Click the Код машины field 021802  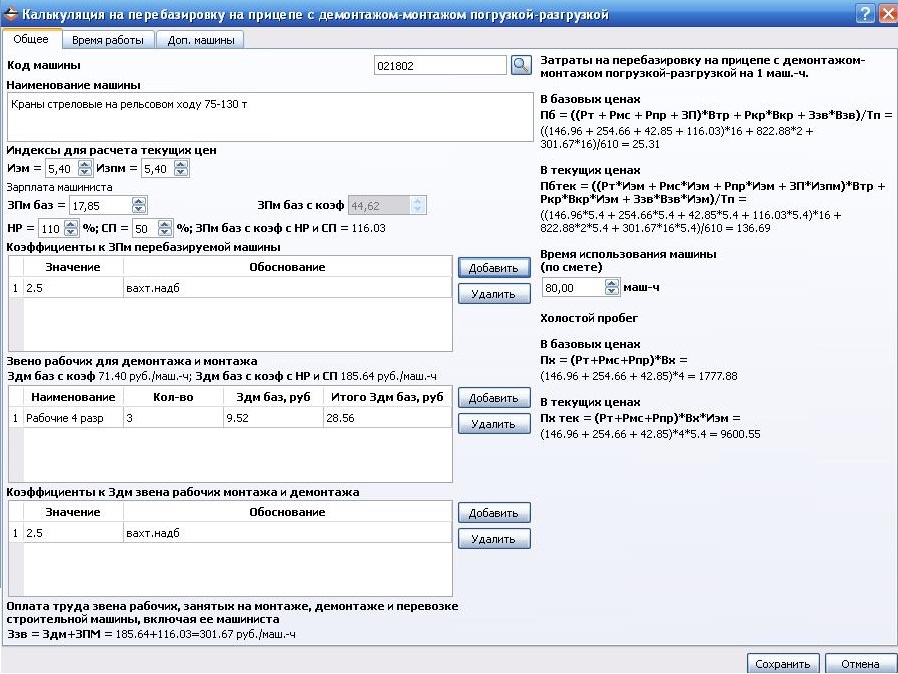(440, 66)
